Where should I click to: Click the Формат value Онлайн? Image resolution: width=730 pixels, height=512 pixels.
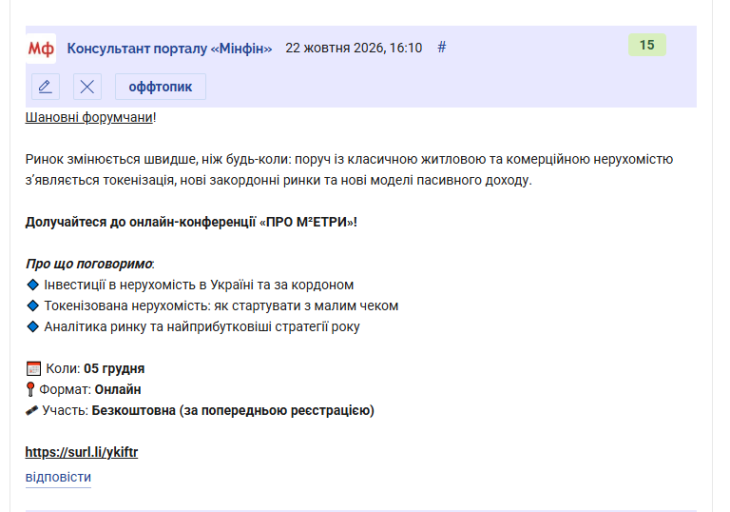point(118,390)
